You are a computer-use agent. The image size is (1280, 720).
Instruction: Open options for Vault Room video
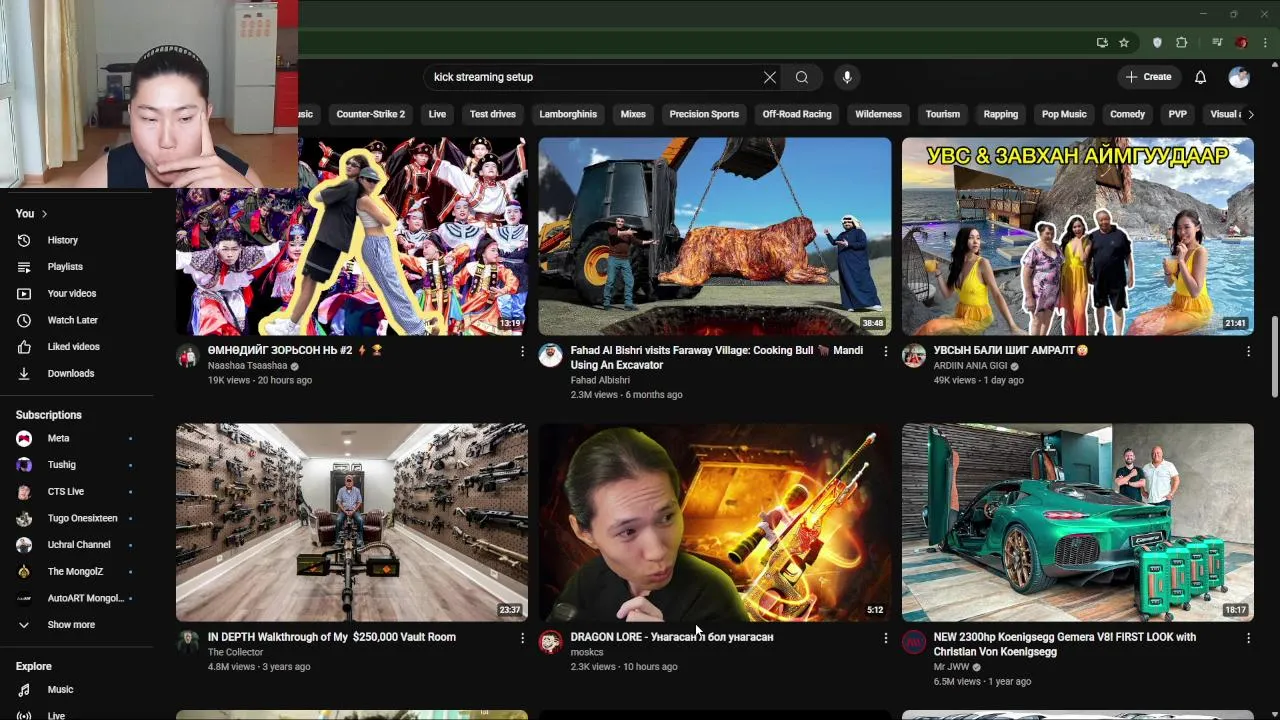pyautogui.click(x=522, y=638)
